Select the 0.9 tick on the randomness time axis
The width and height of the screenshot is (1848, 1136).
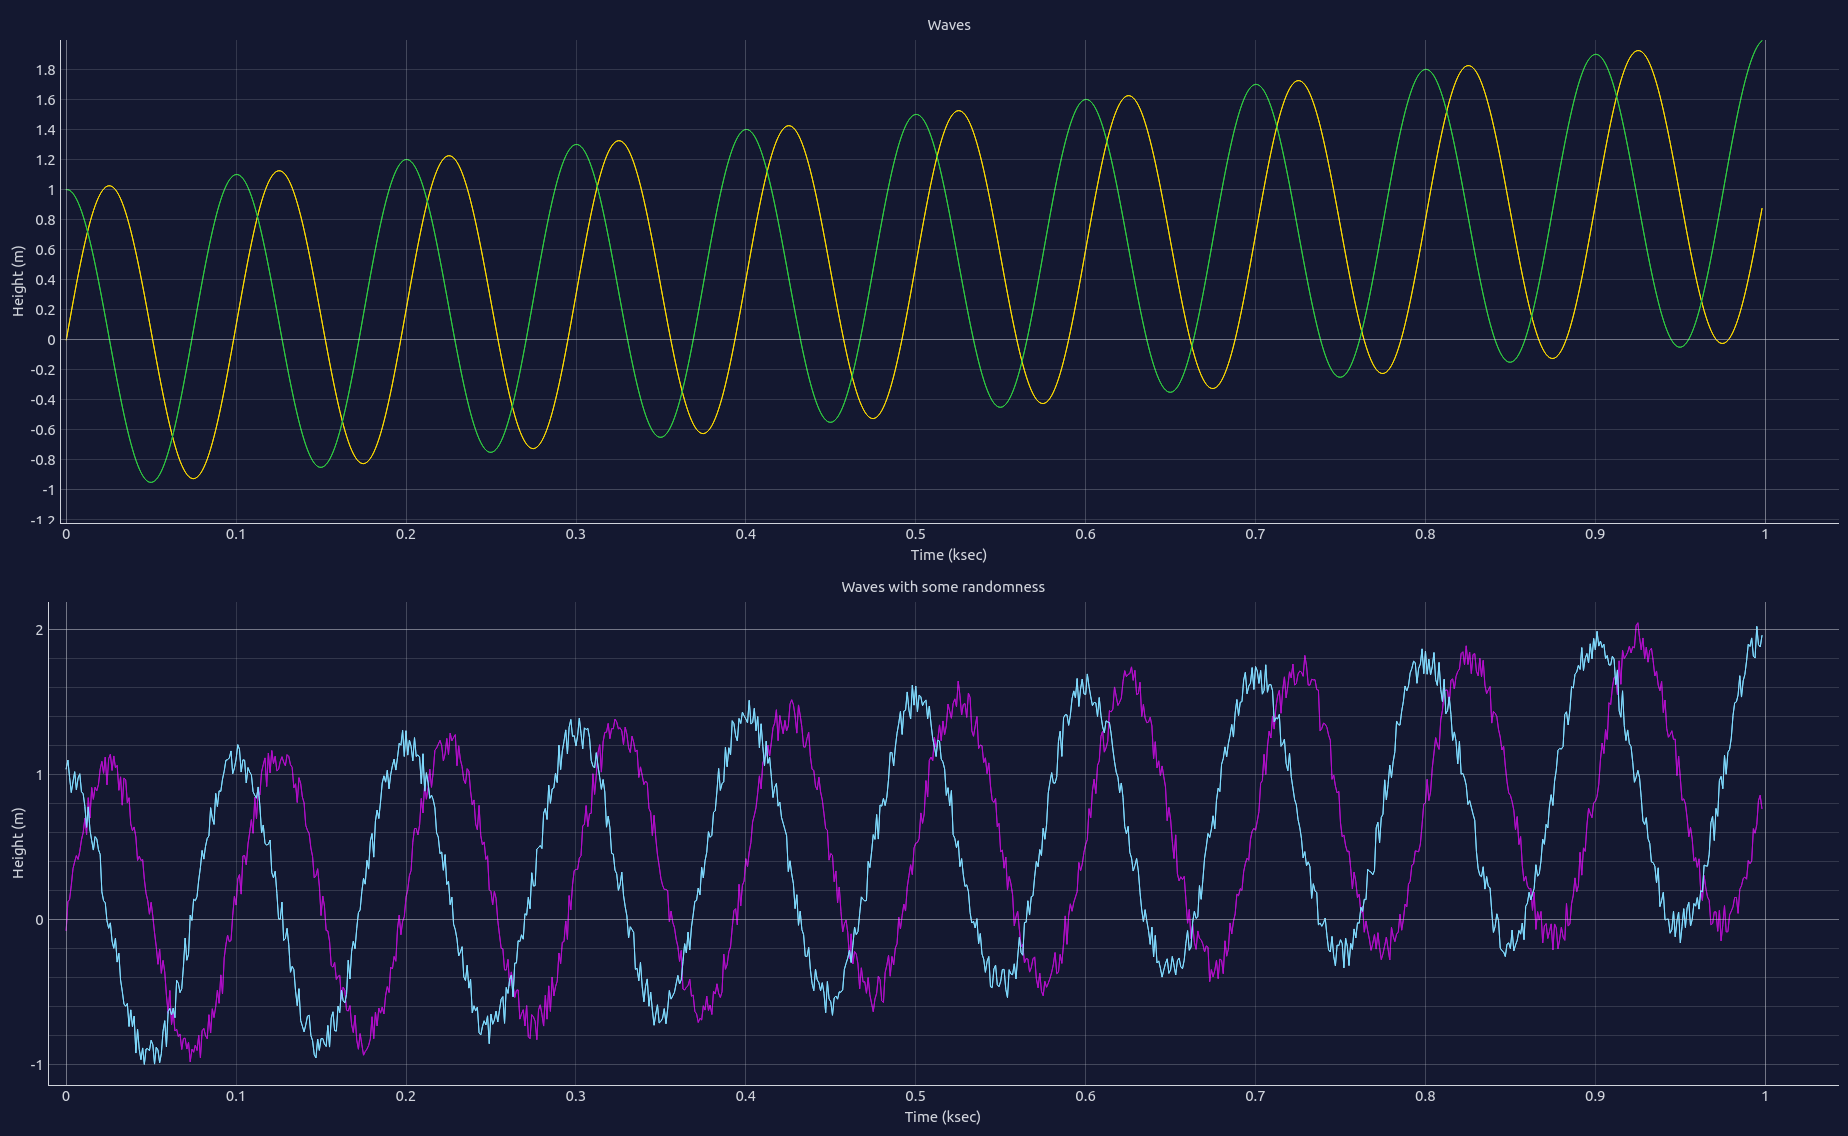[x=1595, y=1096]
